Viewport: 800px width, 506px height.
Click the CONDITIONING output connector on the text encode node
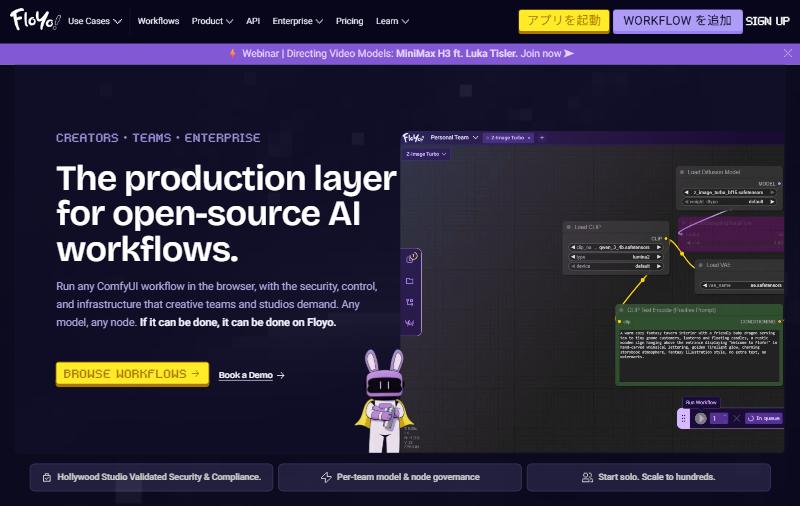pyautogui.click(x=779, y=321)
